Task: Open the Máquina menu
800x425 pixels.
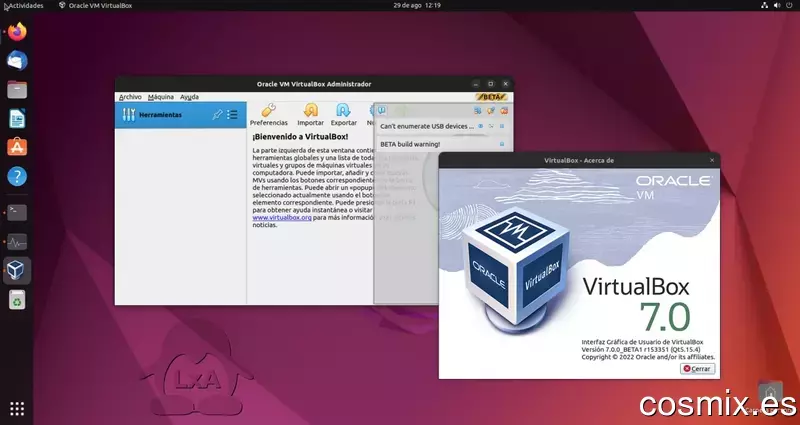Action: pos(161,97)
